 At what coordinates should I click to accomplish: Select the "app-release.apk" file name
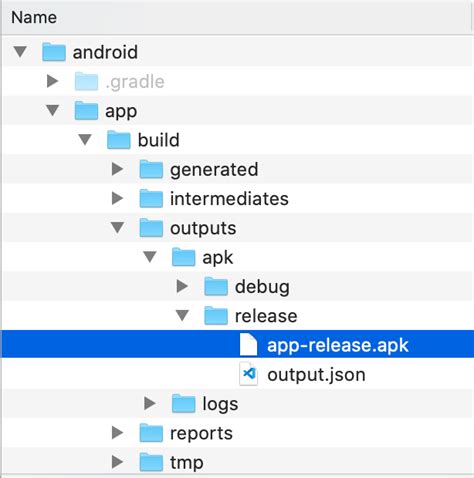pyautogui.click(x=338, y=346)
